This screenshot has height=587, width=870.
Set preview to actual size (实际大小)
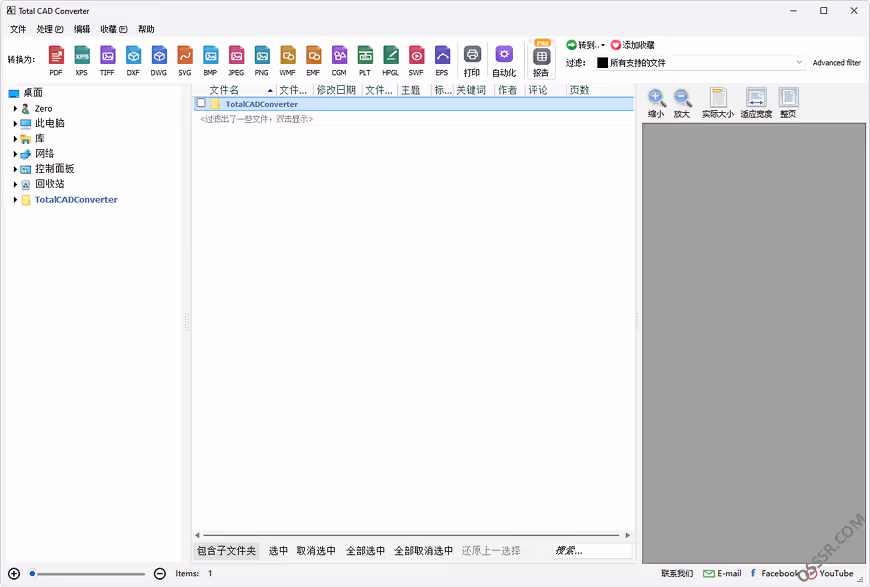[x=718, y=103]
